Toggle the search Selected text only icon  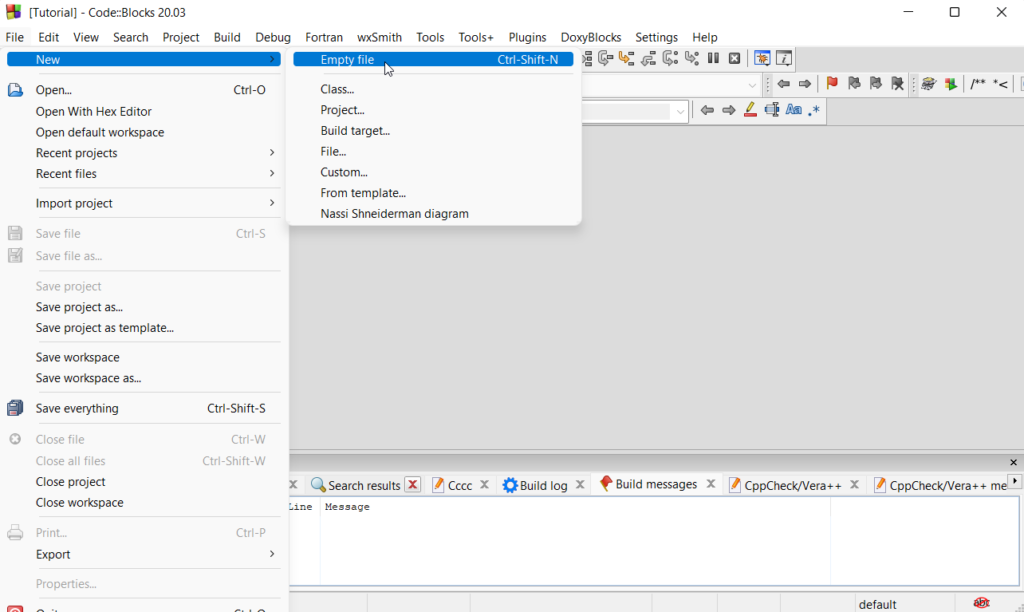(x=772, y=110)
